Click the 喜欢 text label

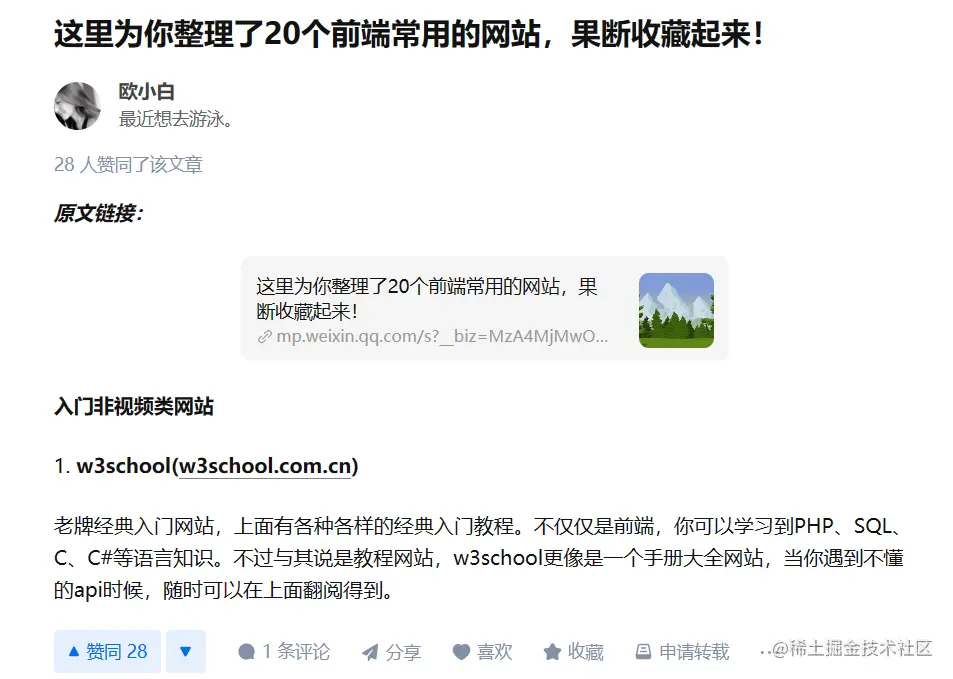coord(494,652)
